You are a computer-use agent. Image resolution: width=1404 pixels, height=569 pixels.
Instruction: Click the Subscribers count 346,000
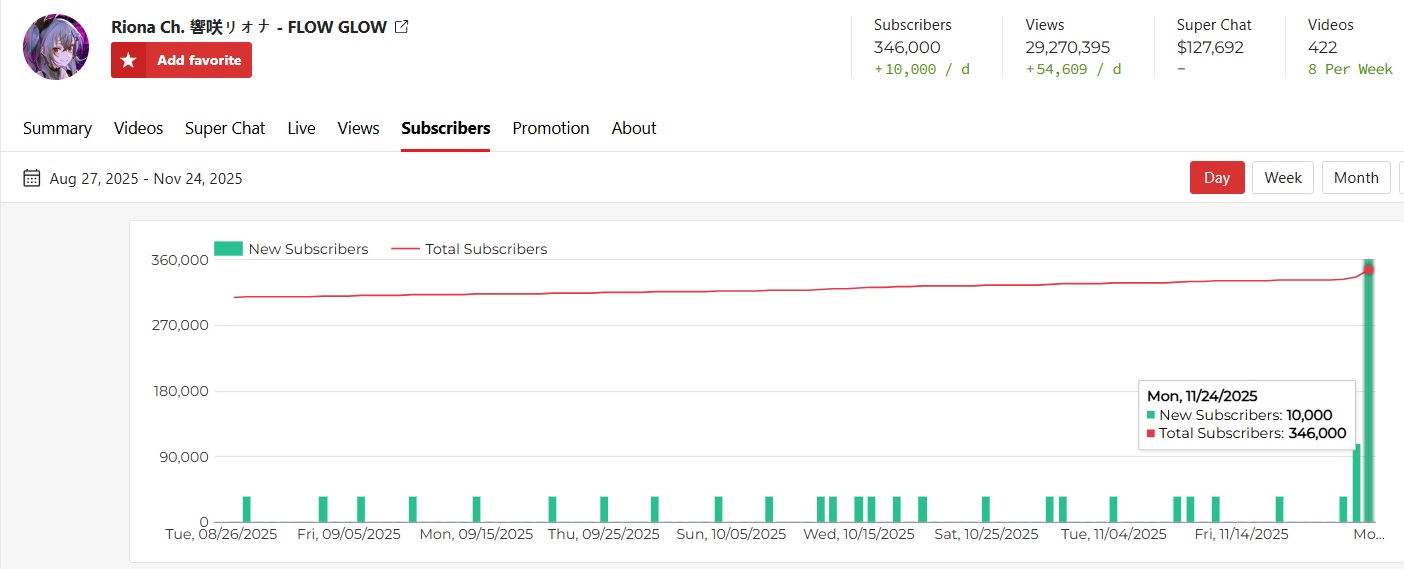tap(908, 47)
